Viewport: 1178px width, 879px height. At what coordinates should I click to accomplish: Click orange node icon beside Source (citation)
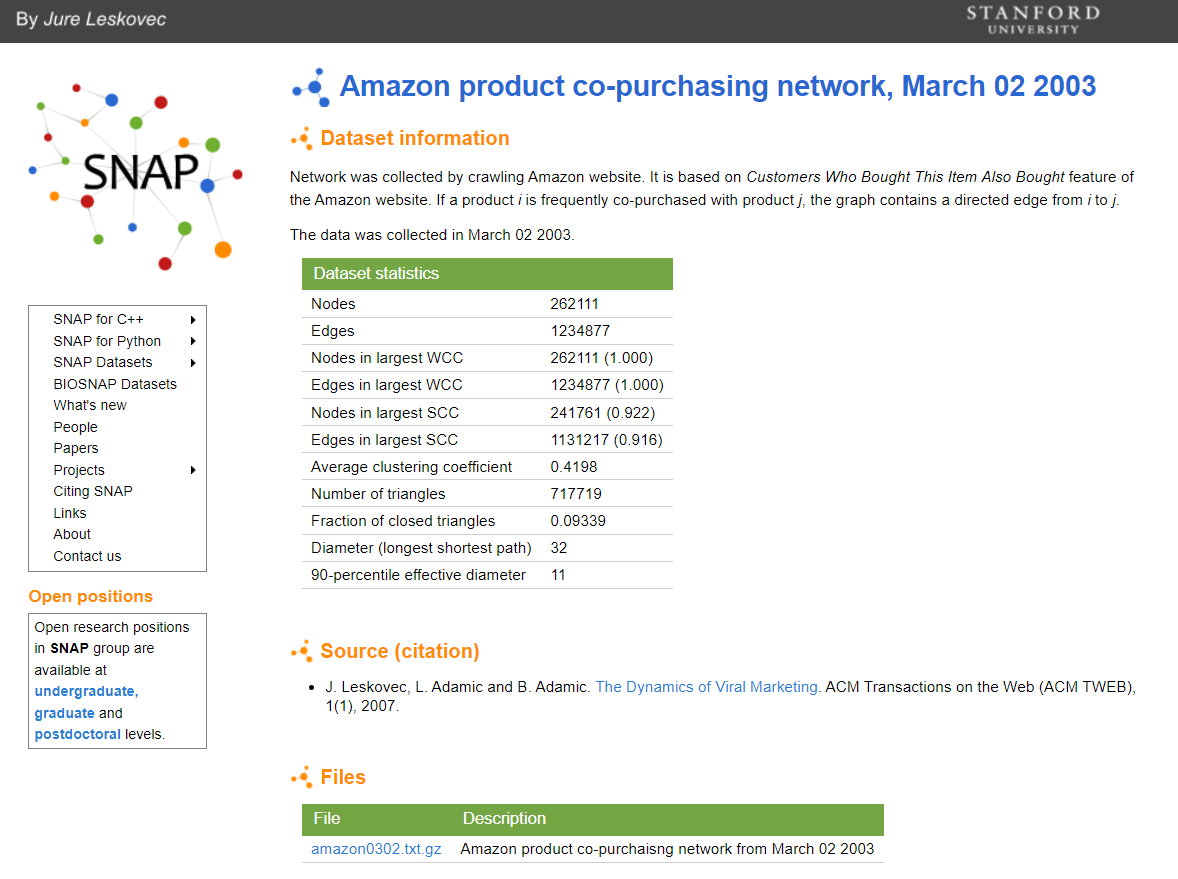coord(301,651)
